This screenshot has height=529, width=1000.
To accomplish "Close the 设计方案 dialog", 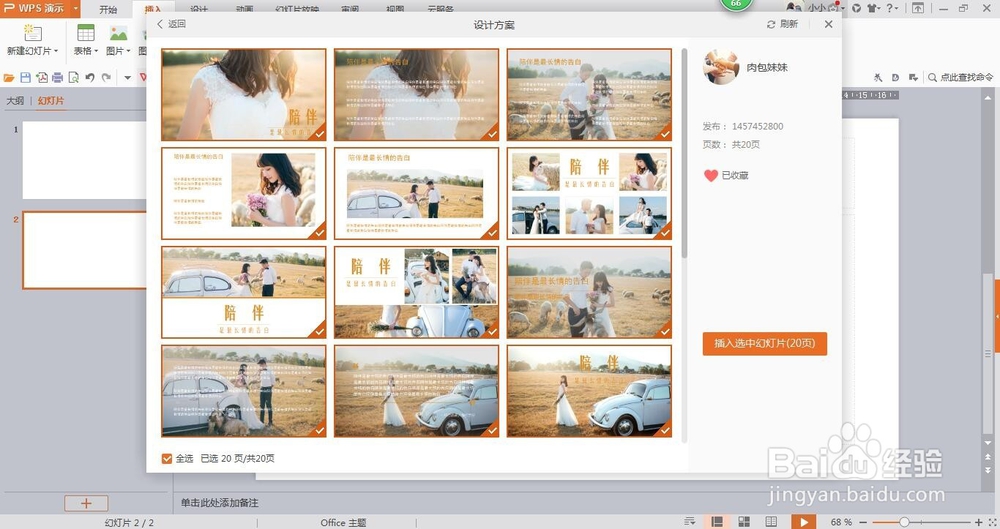I will 828,24.
